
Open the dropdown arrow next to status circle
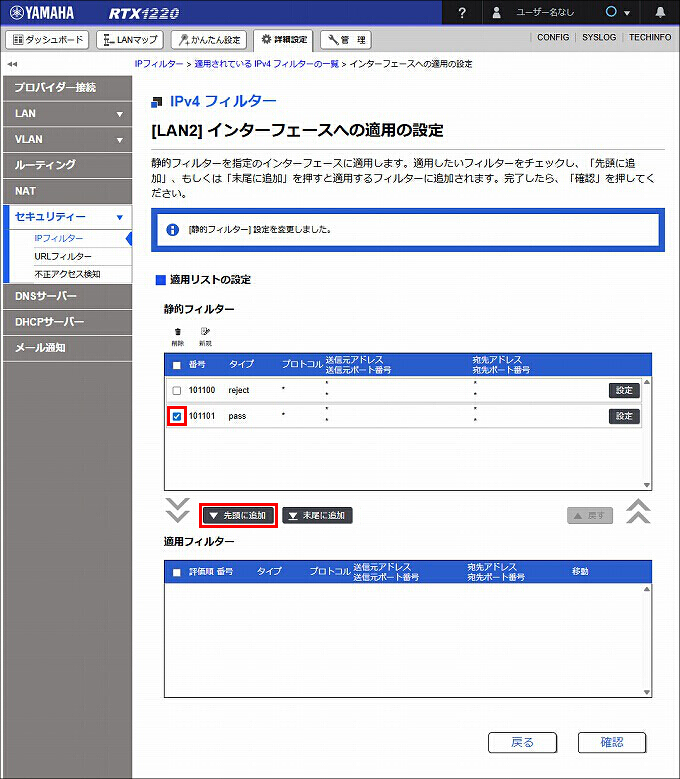coord(627,13)
